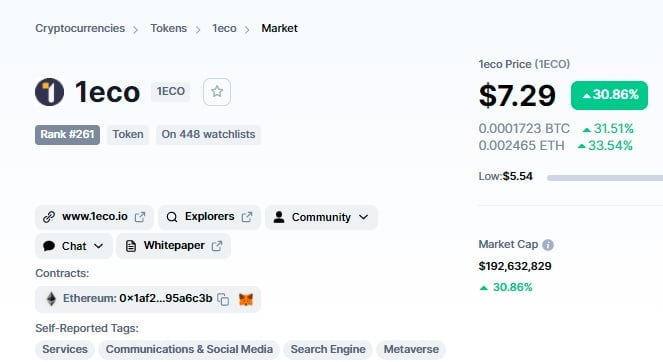Click the Ethereum contract address 0x1af2...95a6c3b

pyautogui.click(x=166, y=299)
